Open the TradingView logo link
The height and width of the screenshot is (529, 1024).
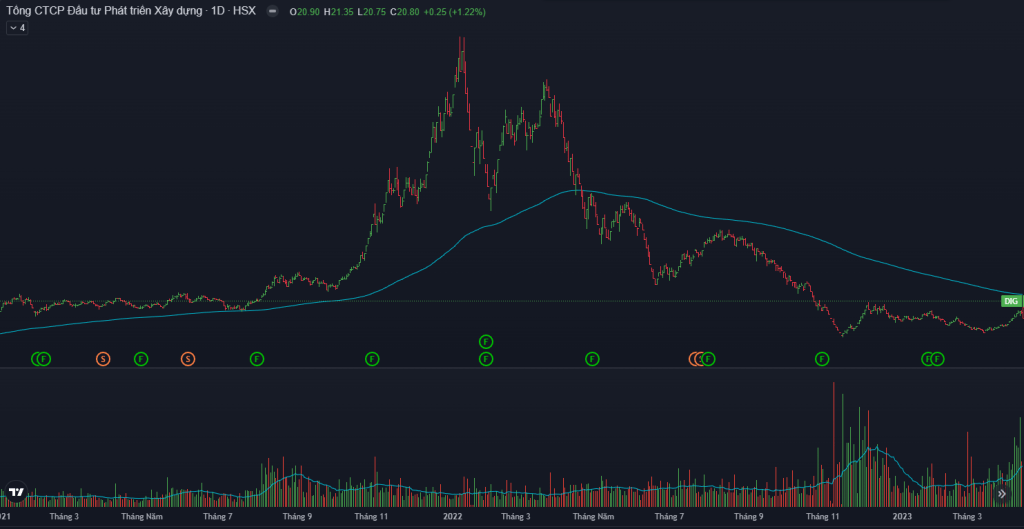pyautogui.click(x=16, y=492)
